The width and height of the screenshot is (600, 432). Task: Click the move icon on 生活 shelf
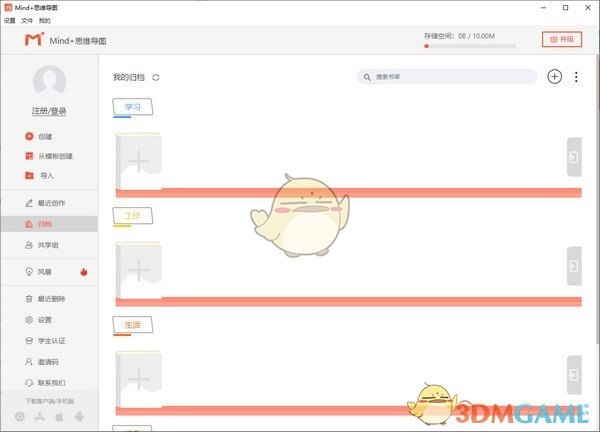[574, 375]
